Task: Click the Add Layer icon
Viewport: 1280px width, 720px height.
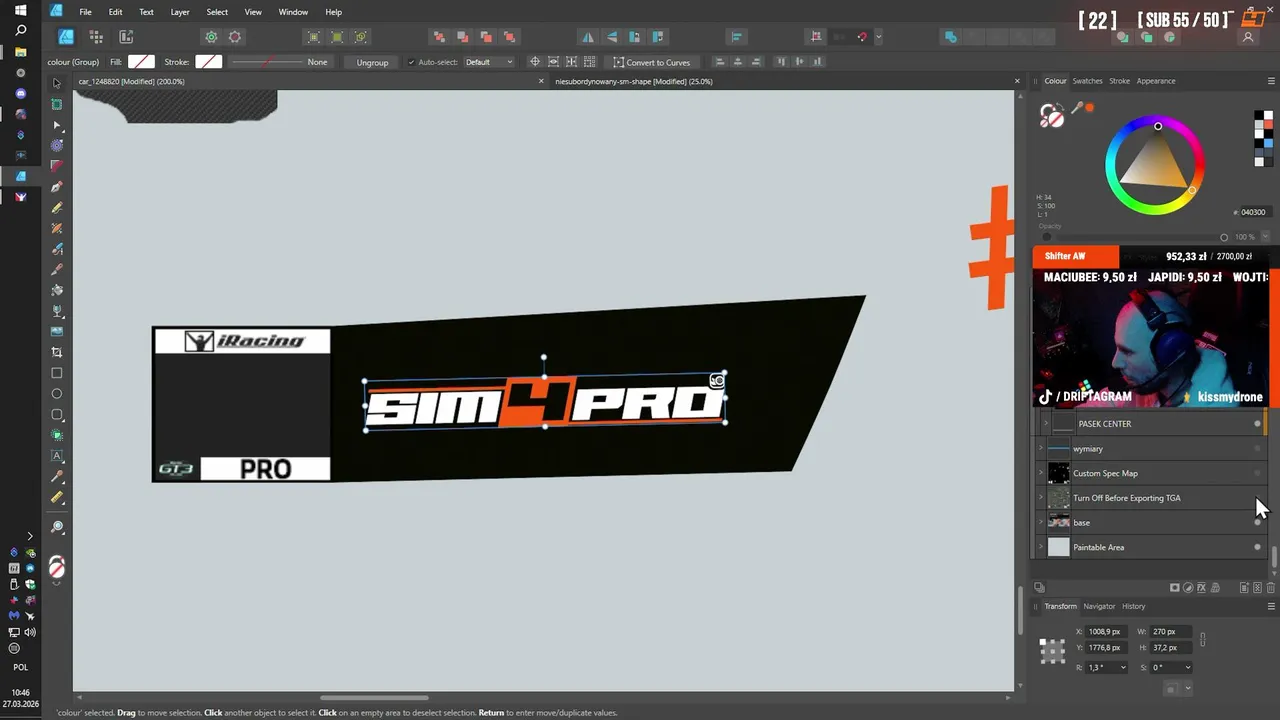Action: pyautogui.click(x=1244, y=588)
